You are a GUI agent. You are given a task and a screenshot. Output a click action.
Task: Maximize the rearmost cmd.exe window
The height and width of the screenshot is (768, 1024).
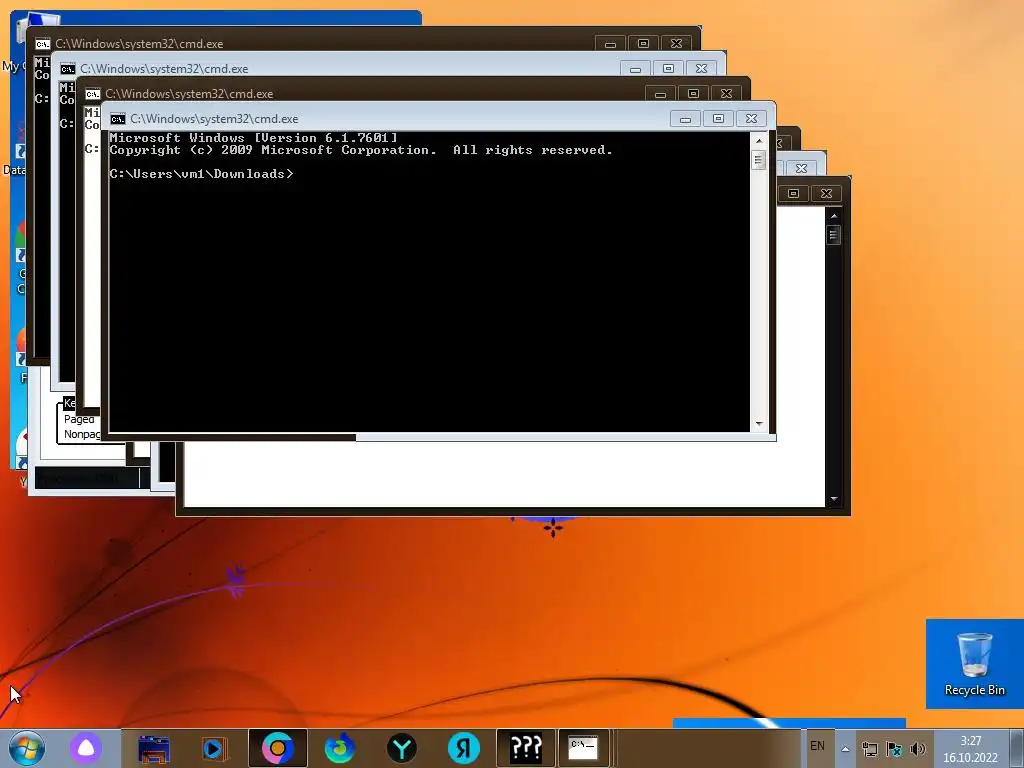[643, 44]
